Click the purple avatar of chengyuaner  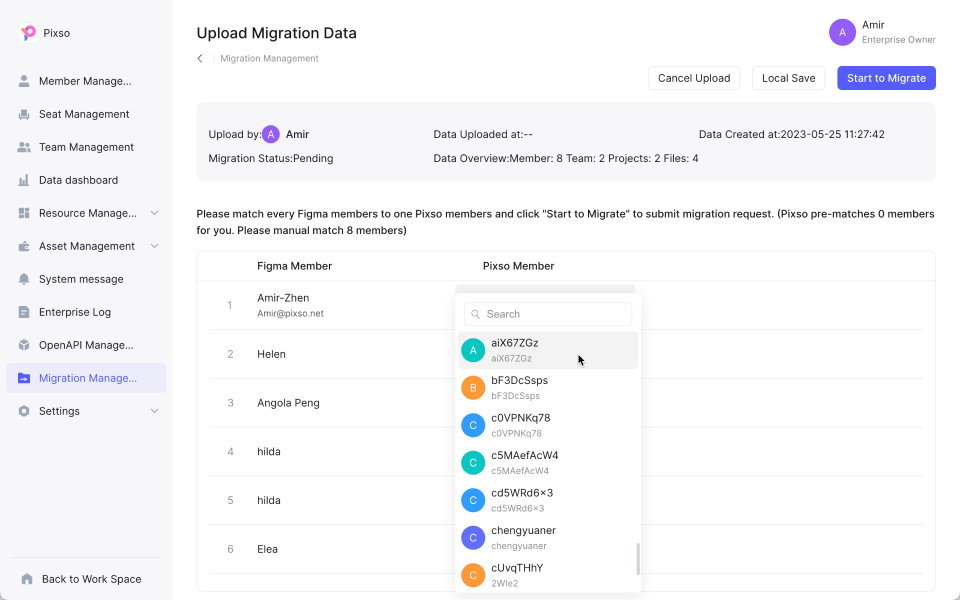pyautogui.click(x=473, y=538)
